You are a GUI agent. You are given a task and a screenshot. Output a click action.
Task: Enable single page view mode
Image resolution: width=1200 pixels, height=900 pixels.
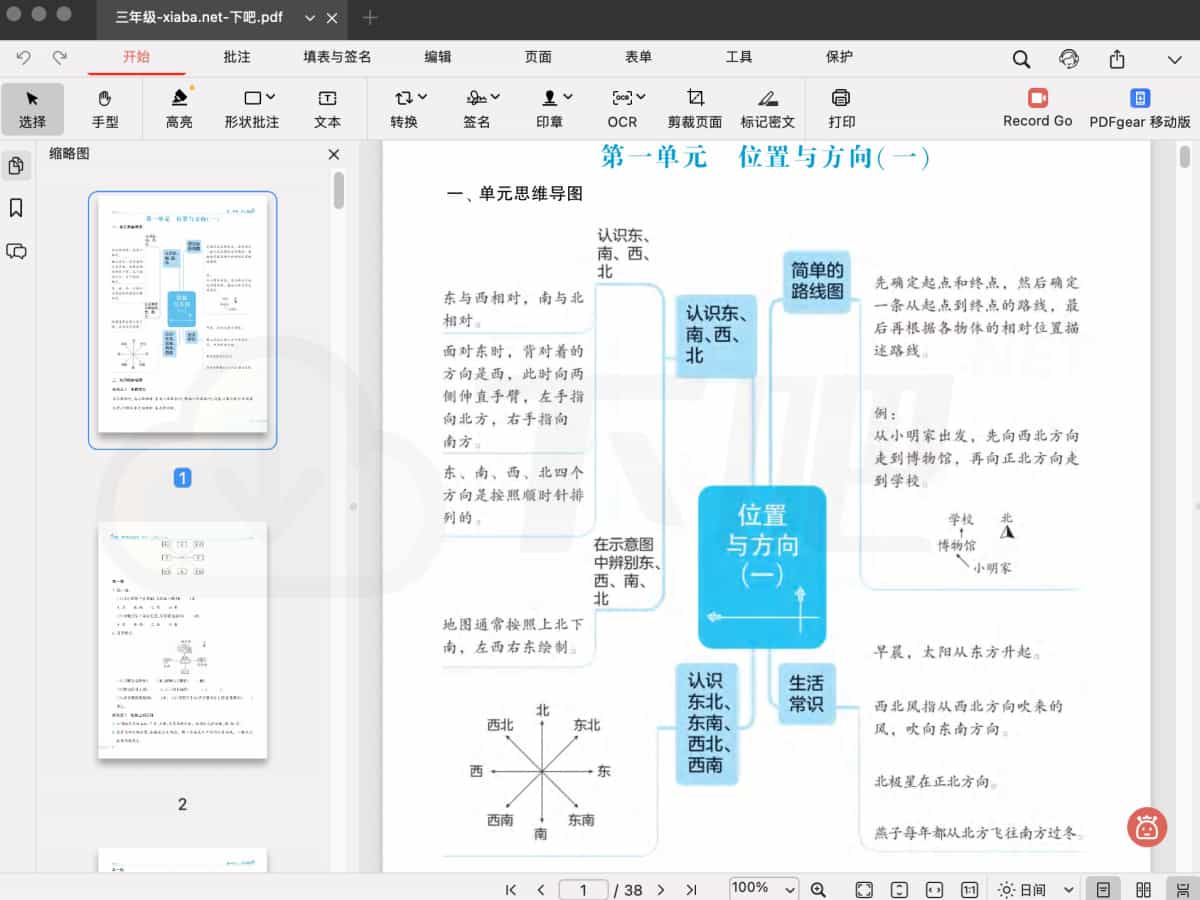tap(1103, 889)
